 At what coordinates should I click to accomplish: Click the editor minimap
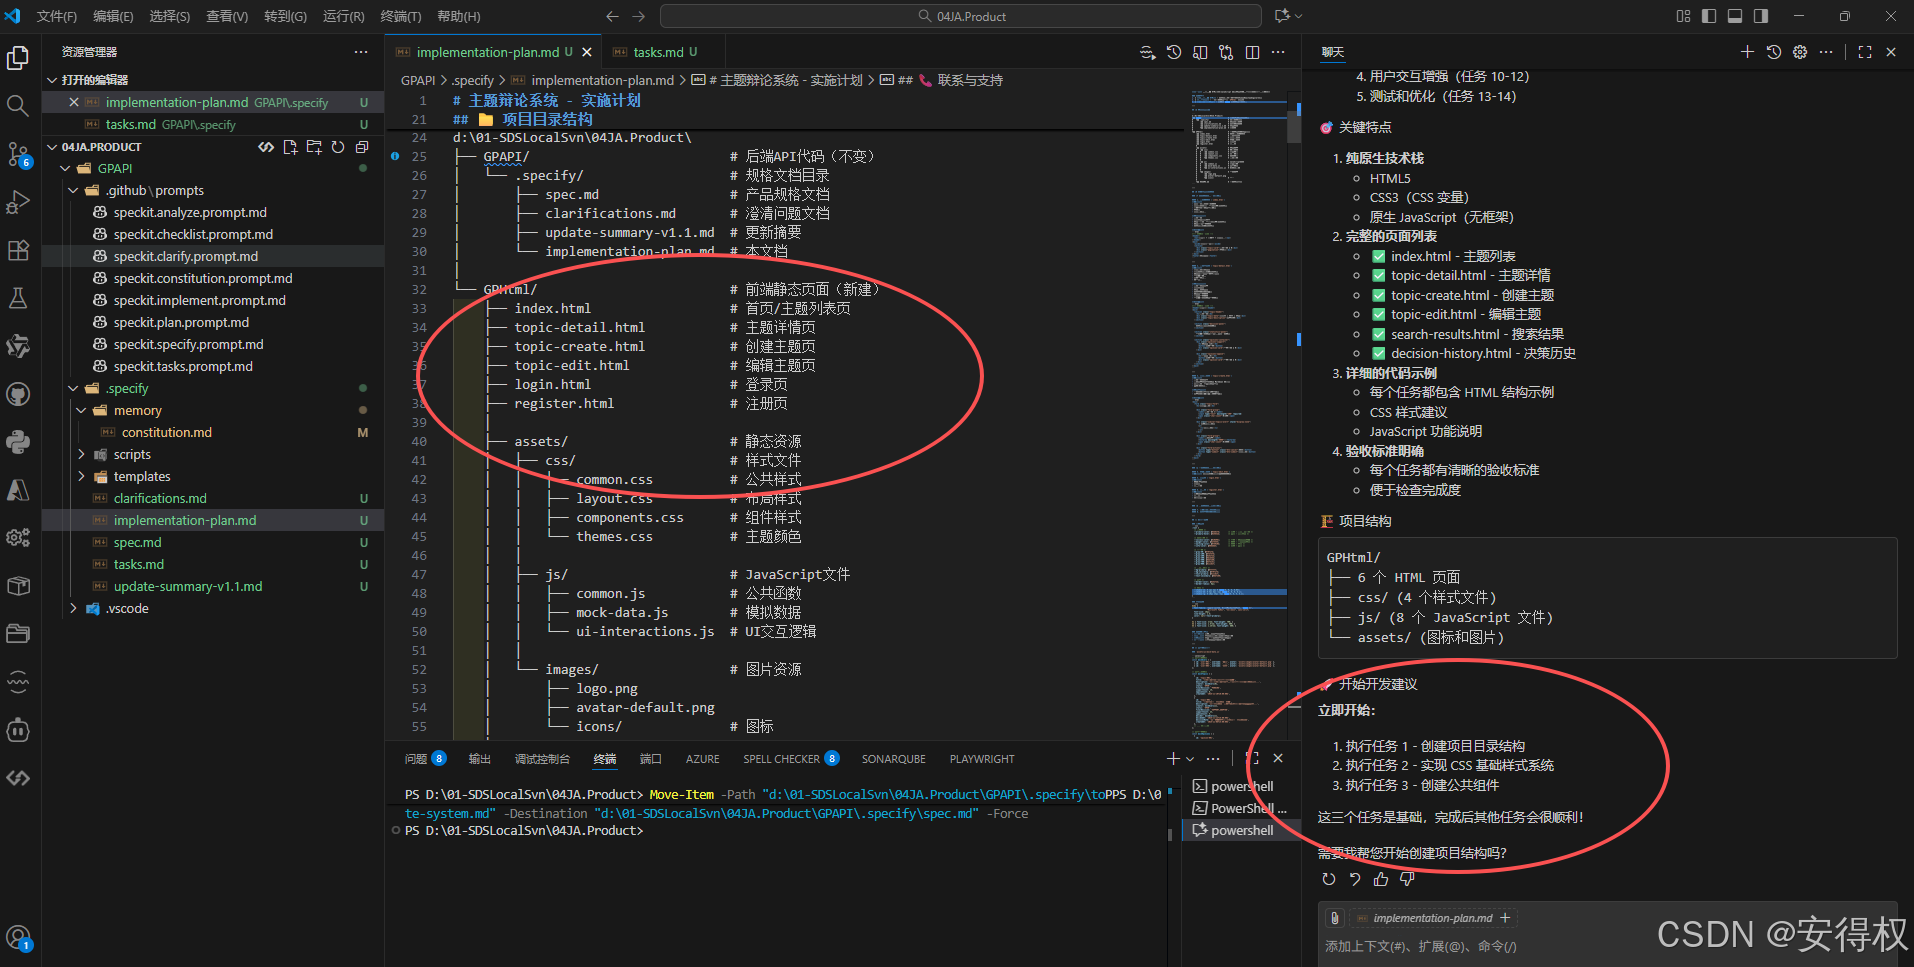(1238, 414)
